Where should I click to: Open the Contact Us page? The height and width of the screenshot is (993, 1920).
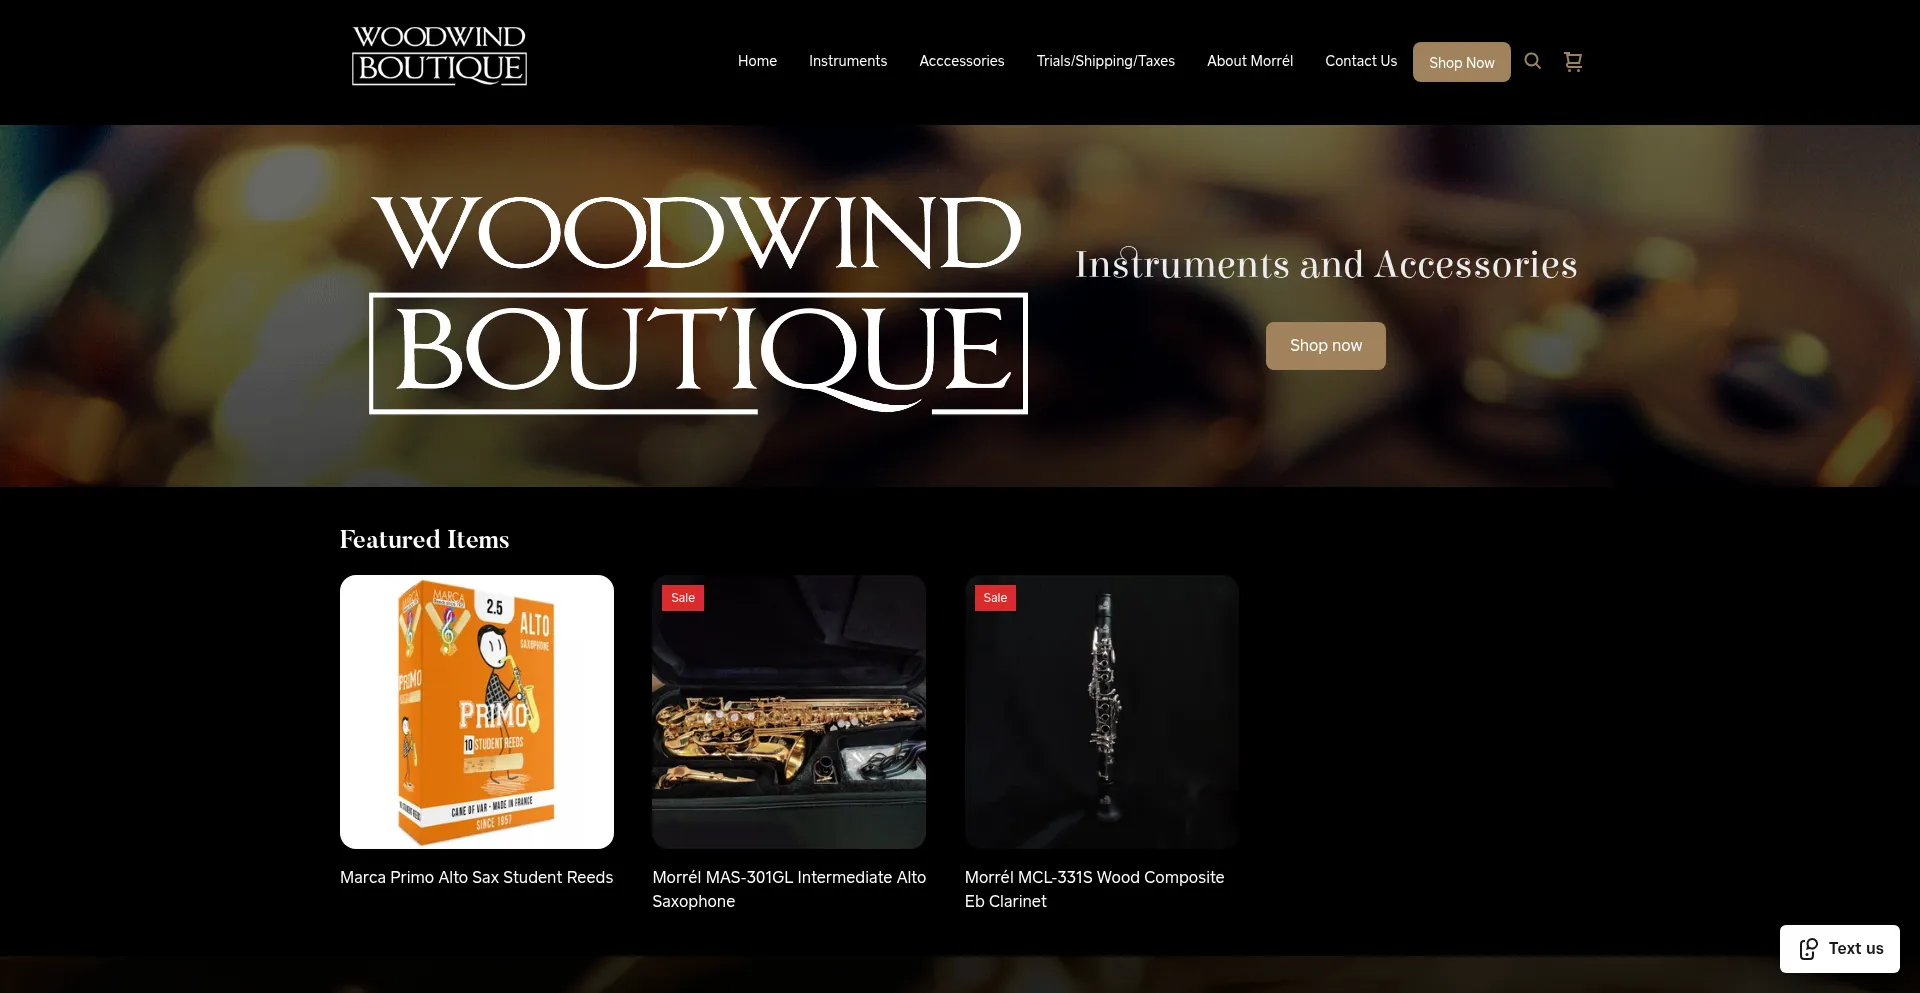click(x=1361, y=61)
